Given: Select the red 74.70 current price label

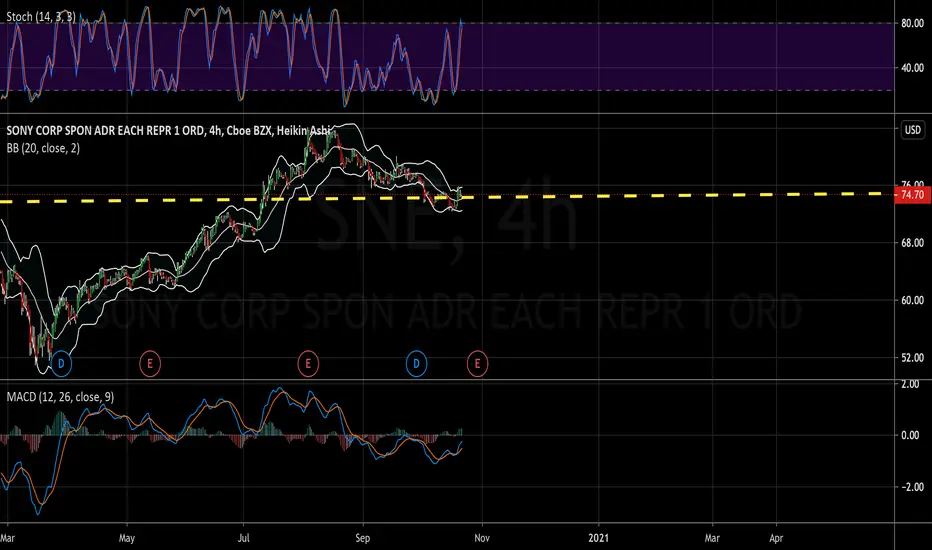Looking at the screenshot, I should [x=912, y=195].
